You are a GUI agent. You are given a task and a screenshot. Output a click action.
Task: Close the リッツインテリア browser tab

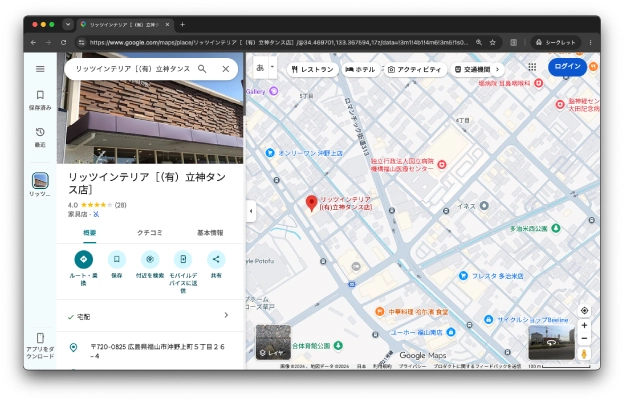click(x=168, y=25)
